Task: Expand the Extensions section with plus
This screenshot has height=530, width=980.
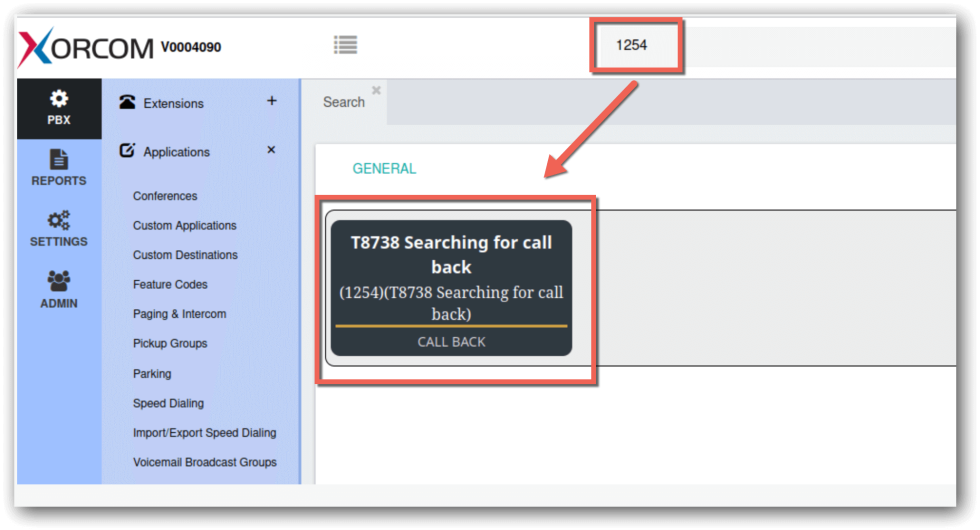Action: (x=271, y=101)
